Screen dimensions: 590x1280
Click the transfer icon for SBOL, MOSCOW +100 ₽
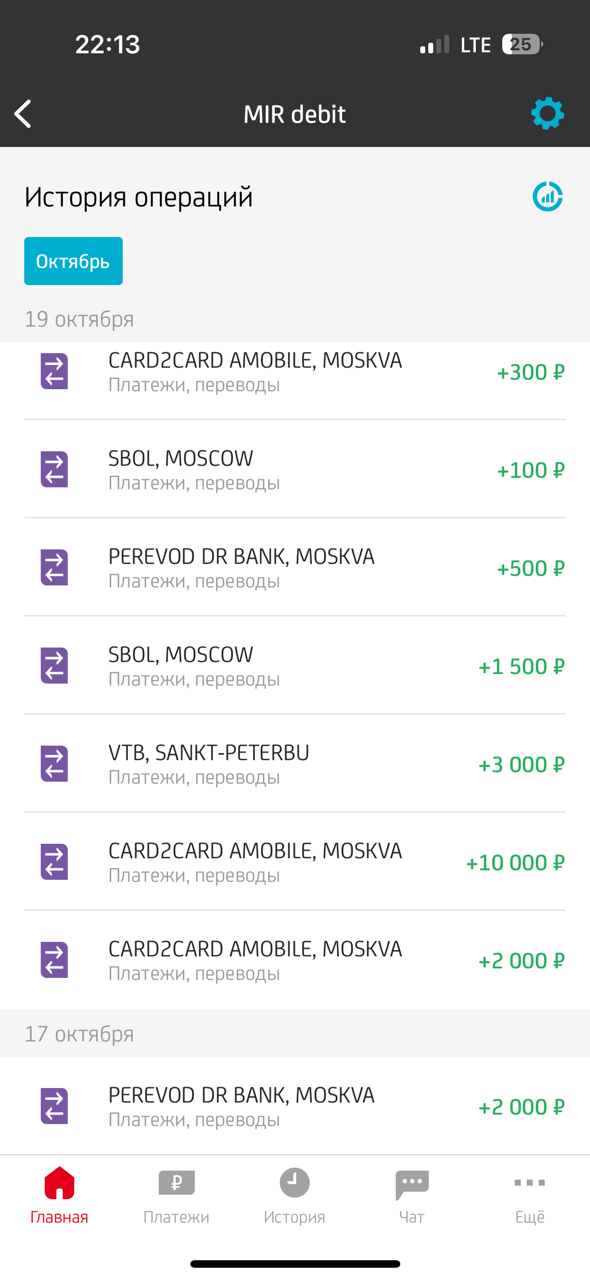coord(54,468)
